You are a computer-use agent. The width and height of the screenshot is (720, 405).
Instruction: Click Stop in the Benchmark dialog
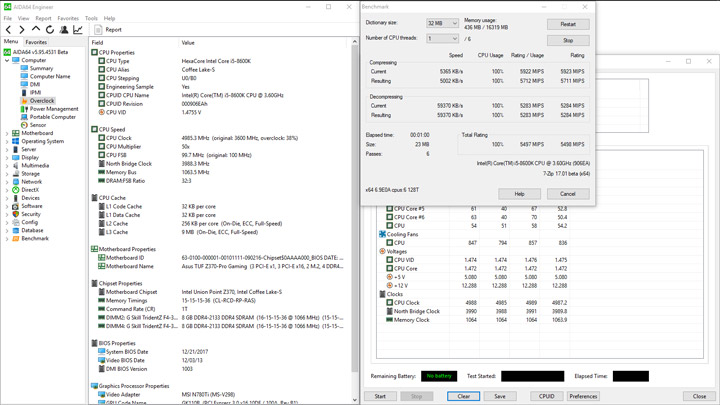click(x=568, y=40)
